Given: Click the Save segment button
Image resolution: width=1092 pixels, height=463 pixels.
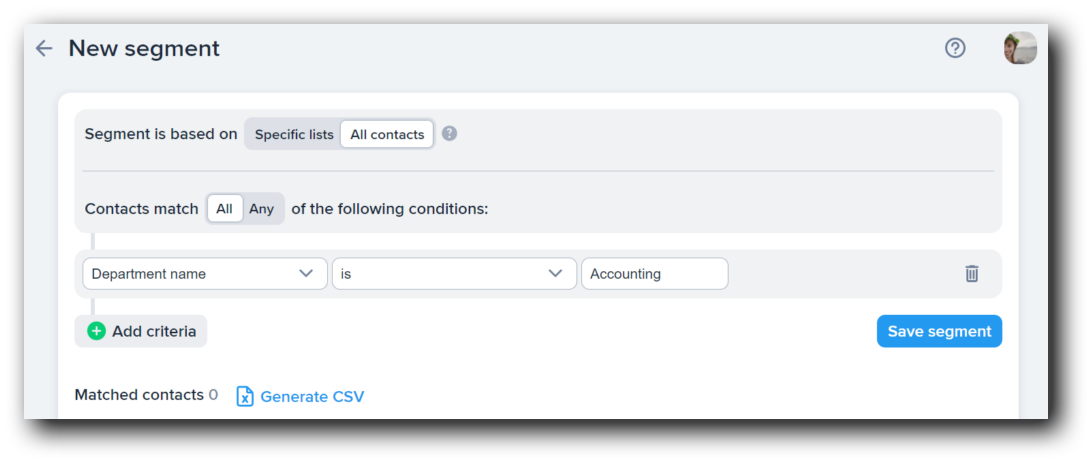Looking at the screenshot, I should click(939, 331).
